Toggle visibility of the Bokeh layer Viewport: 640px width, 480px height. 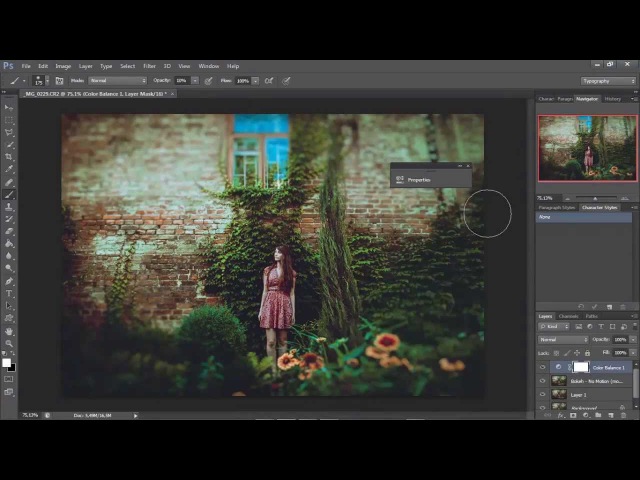coord(543,381)
